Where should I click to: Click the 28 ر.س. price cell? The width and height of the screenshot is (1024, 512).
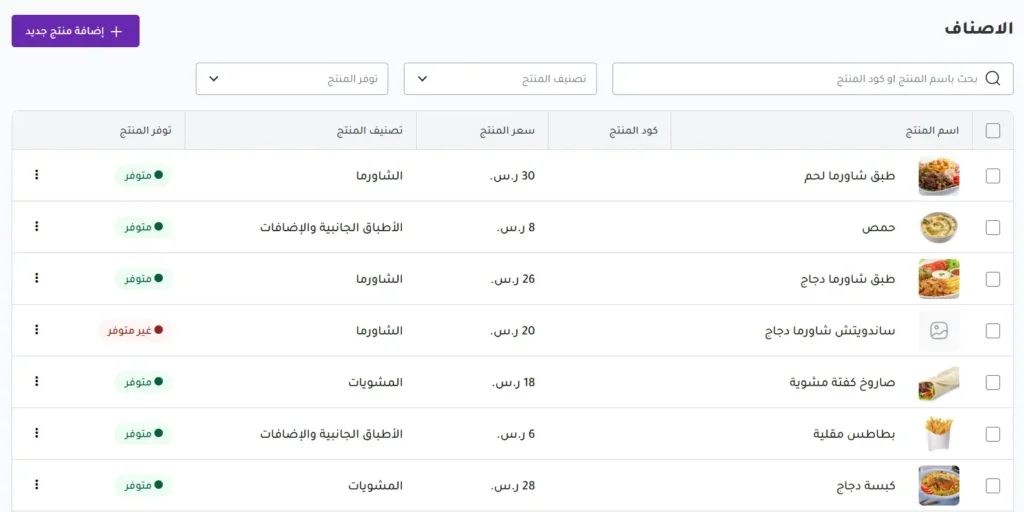(512, 486)
